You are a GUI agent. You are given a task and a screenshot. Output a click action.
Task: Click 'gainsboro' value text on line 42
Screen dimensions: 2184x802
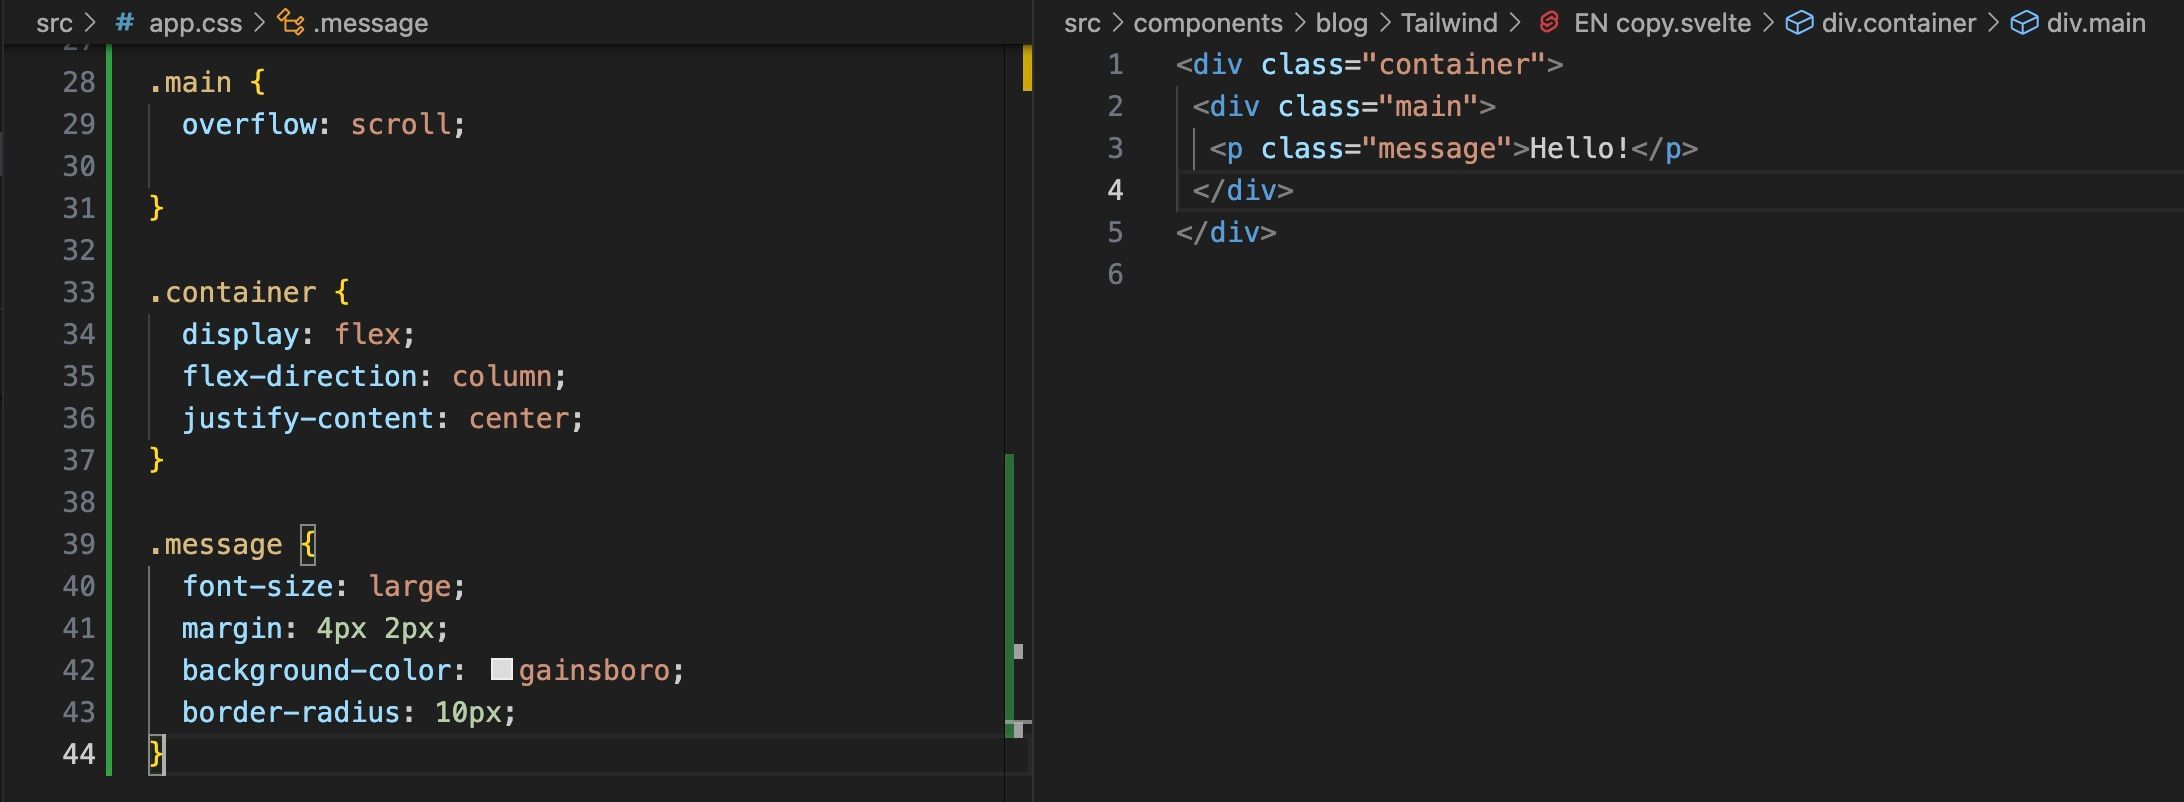click(x=594, y=670)
